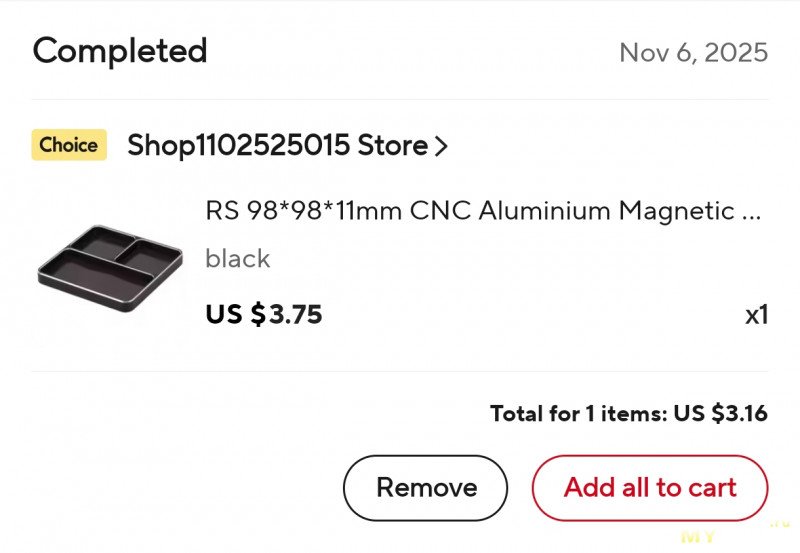The image size is (800, 553).
Task: Click the Nov 6, 2025 order date
Action: coord(693,53)
